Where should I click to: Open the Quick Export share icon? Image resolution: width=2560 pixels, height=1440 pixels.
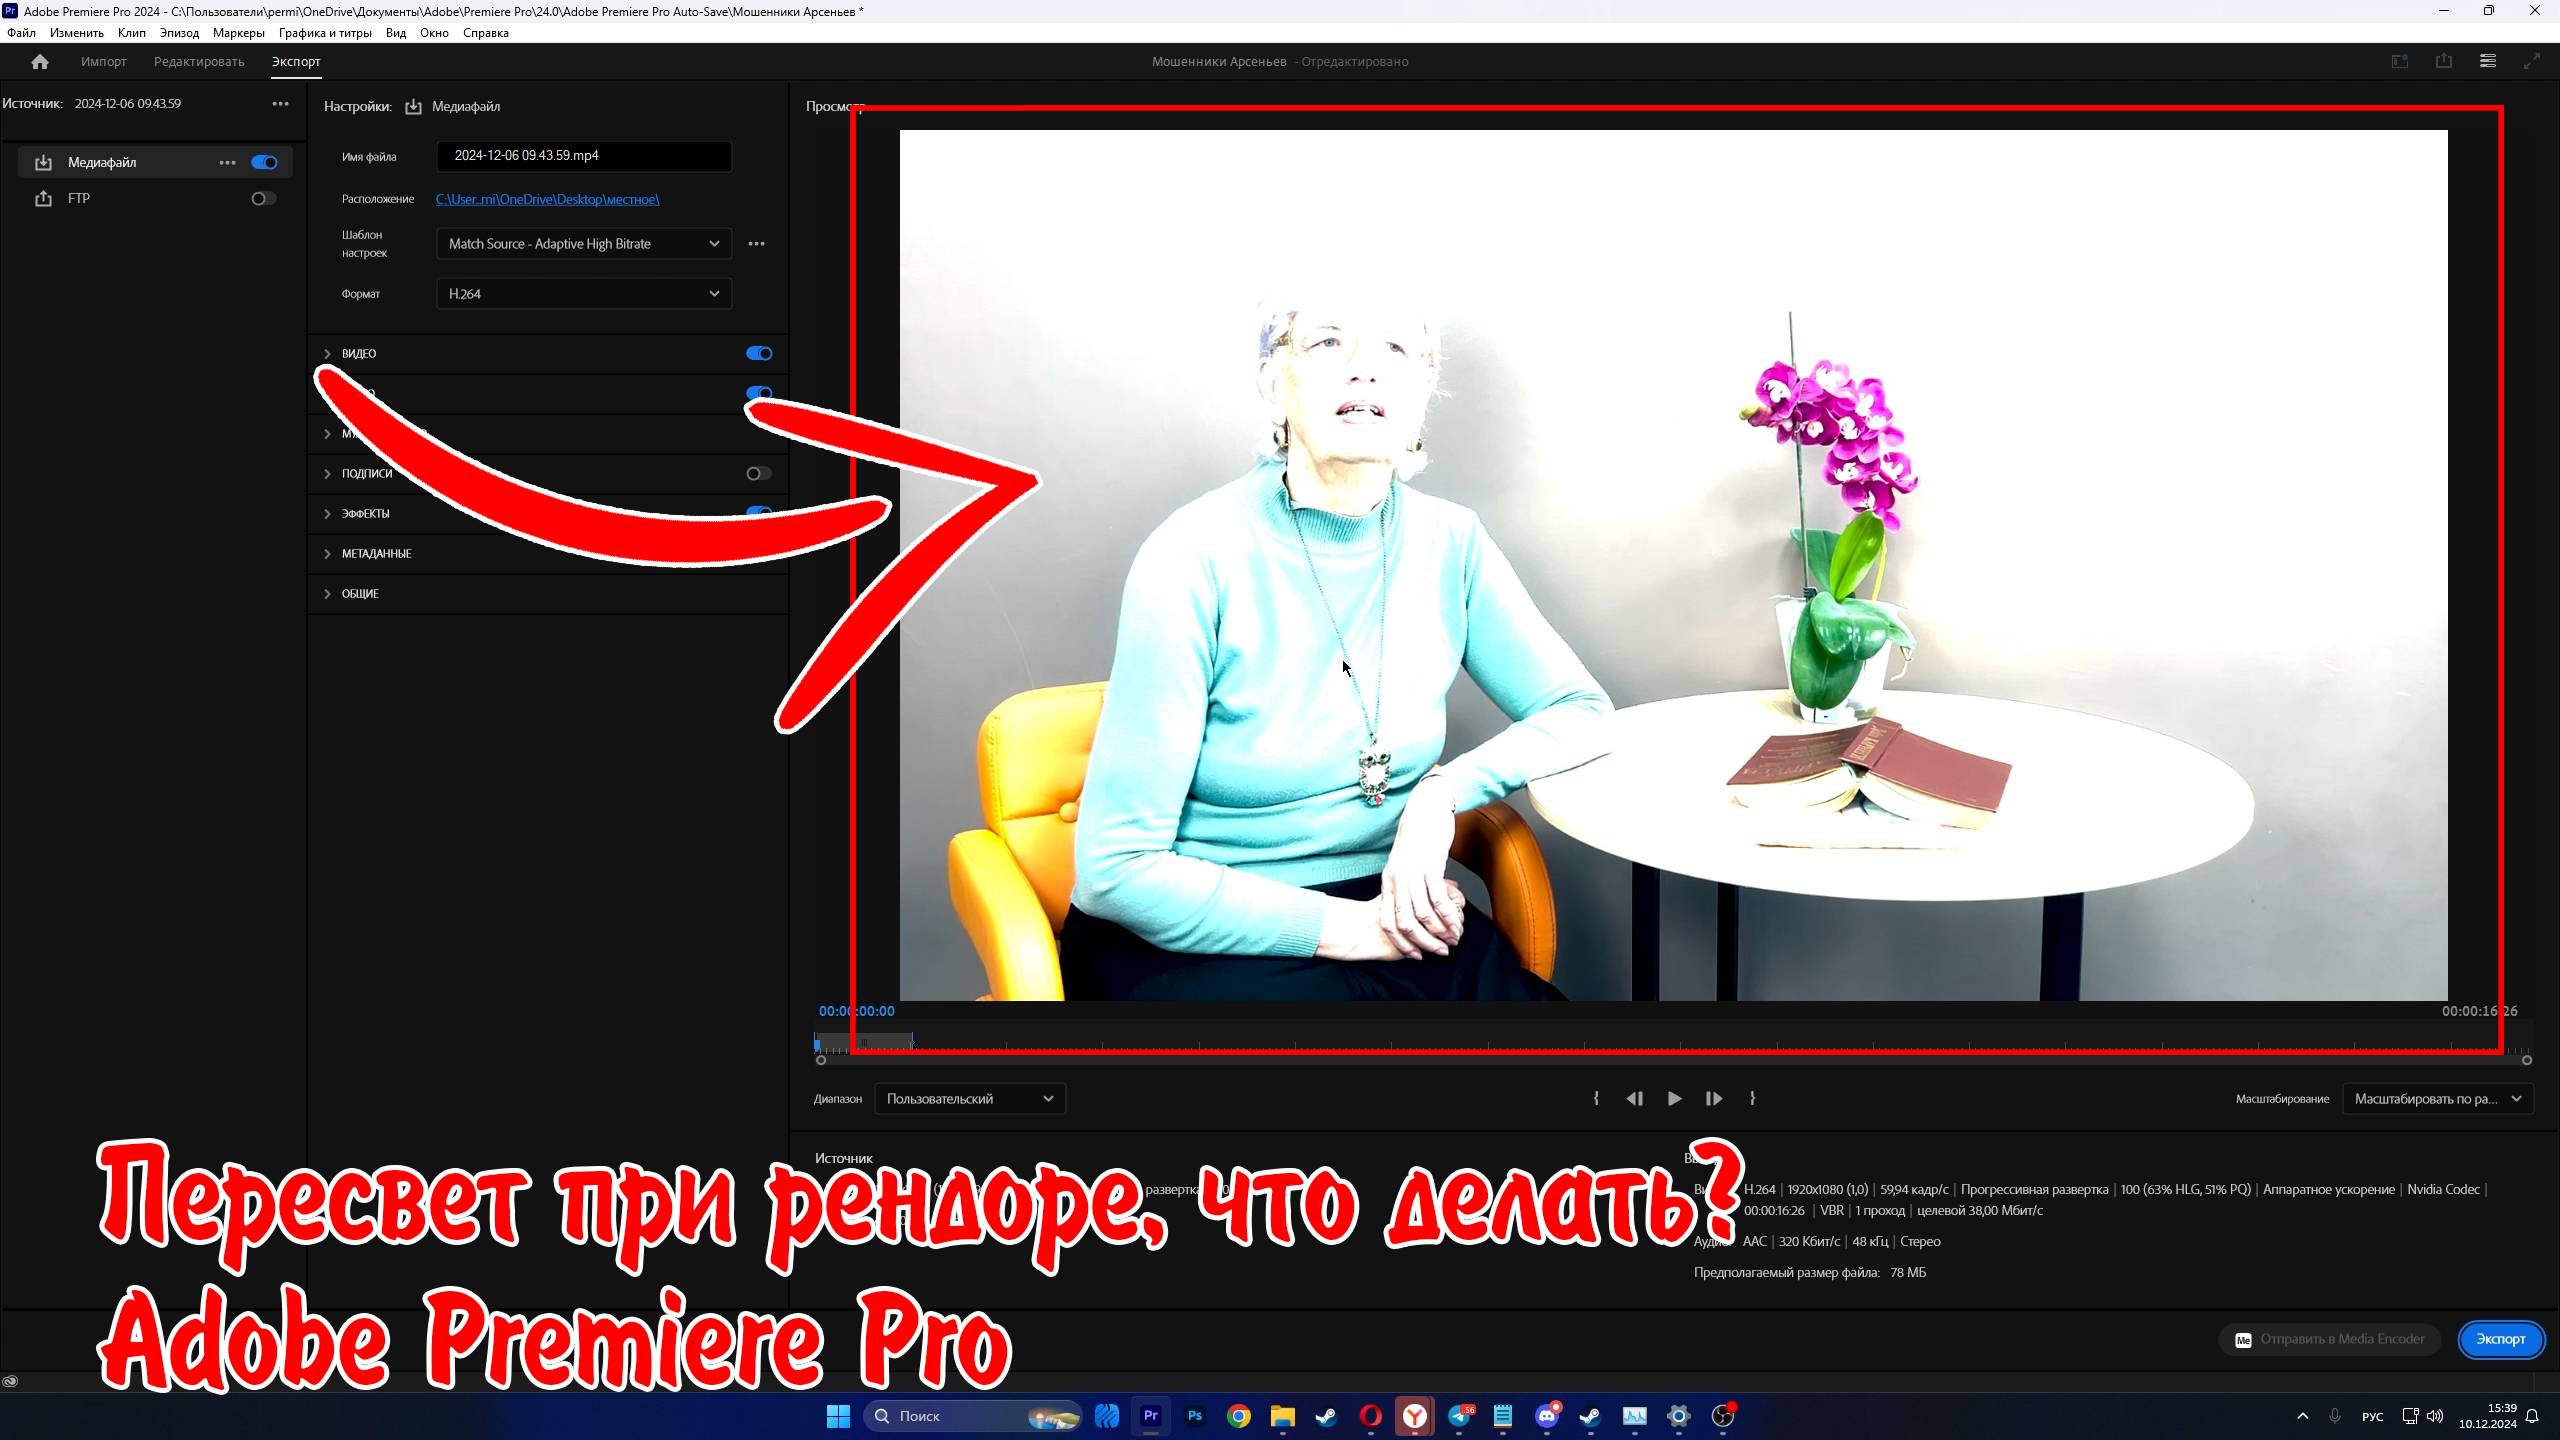[2443, 61]
